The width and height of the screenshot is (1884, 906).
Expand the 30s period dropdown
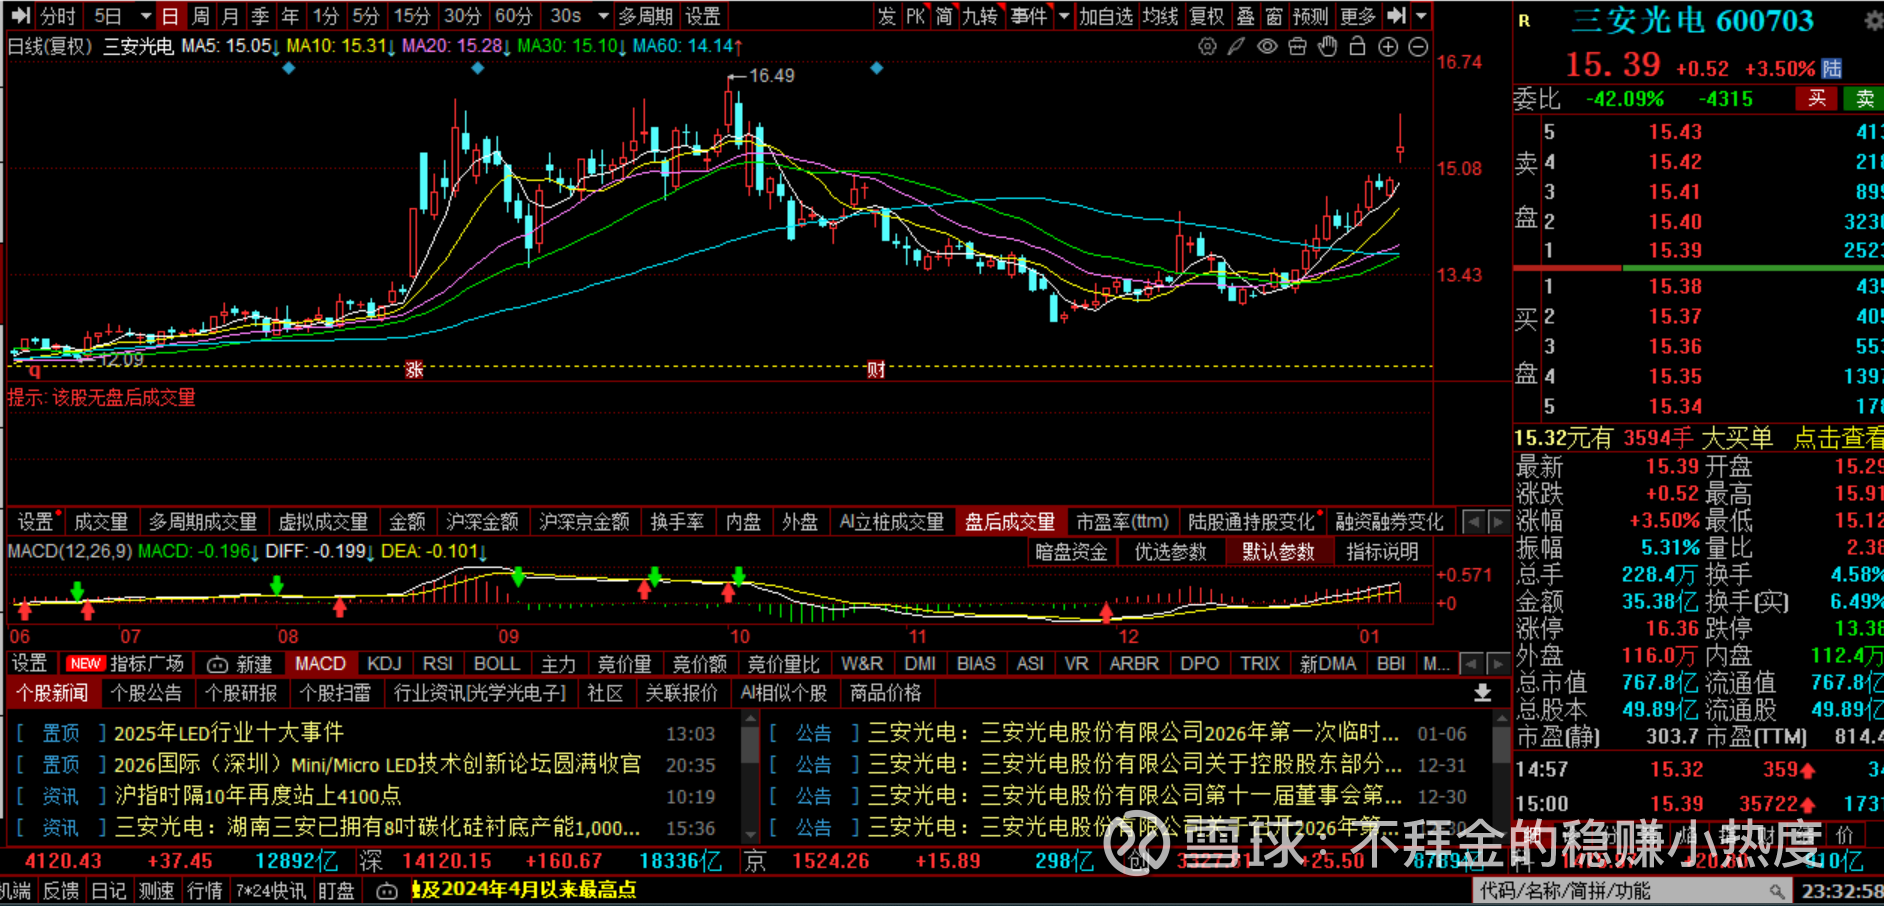coord(603,16)
